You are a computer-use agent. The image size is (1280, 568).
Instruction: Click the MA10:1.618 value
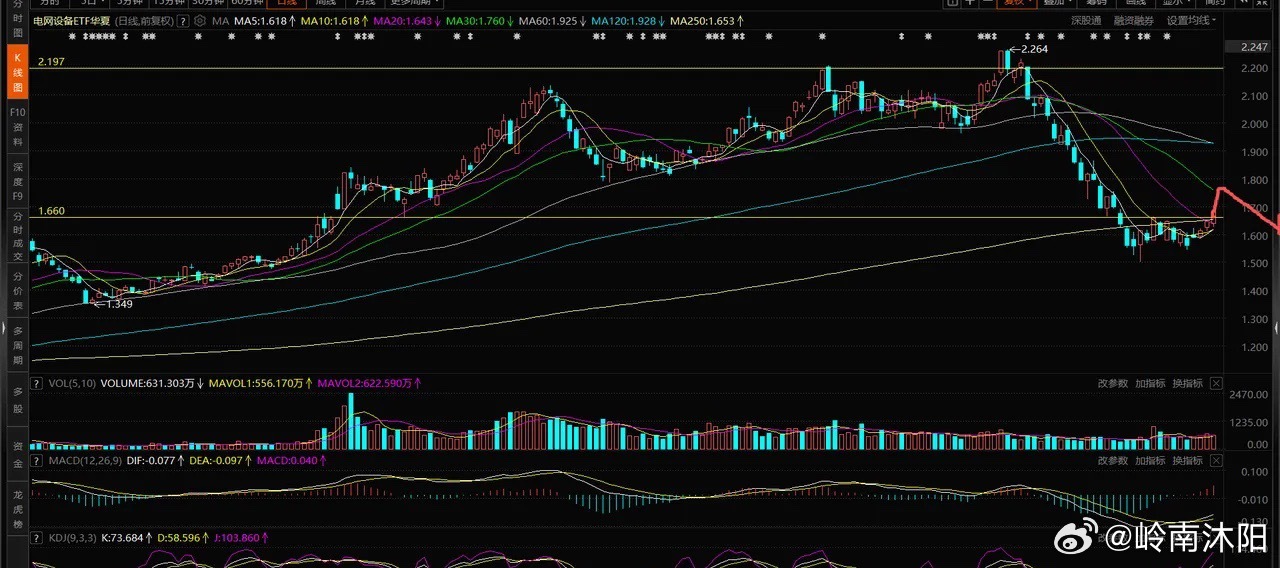pos(333,20)
